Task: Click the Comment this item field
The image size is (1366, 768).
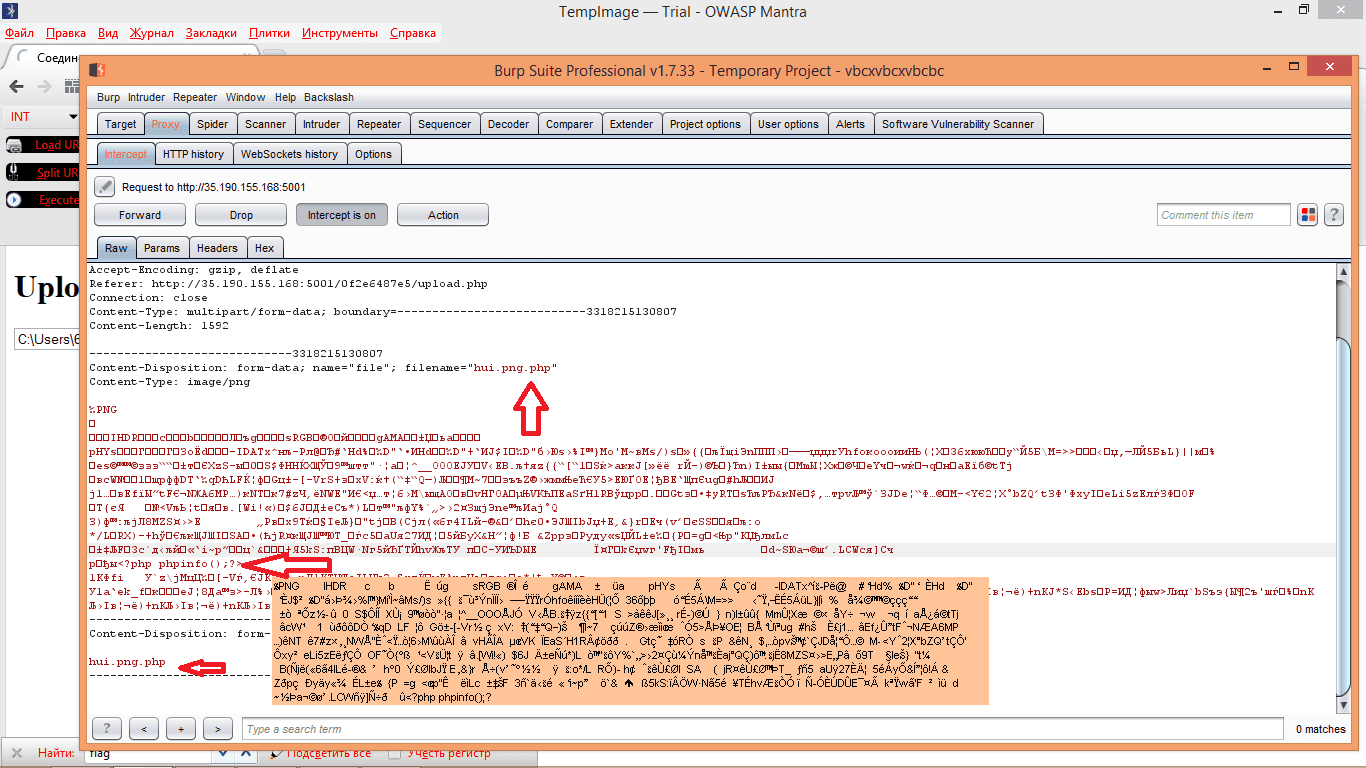Action: [x=1224, y=215]
